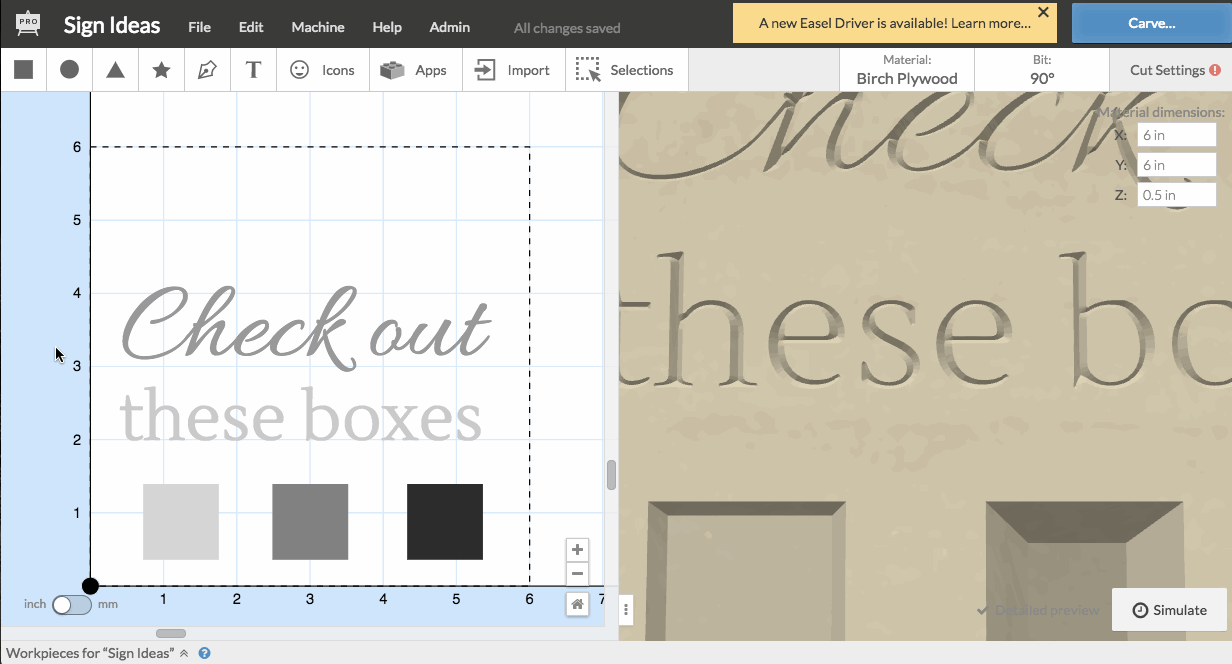Select the square shape tool
The width and height of the screenshot is (1232, 664).
click(23, 70)
